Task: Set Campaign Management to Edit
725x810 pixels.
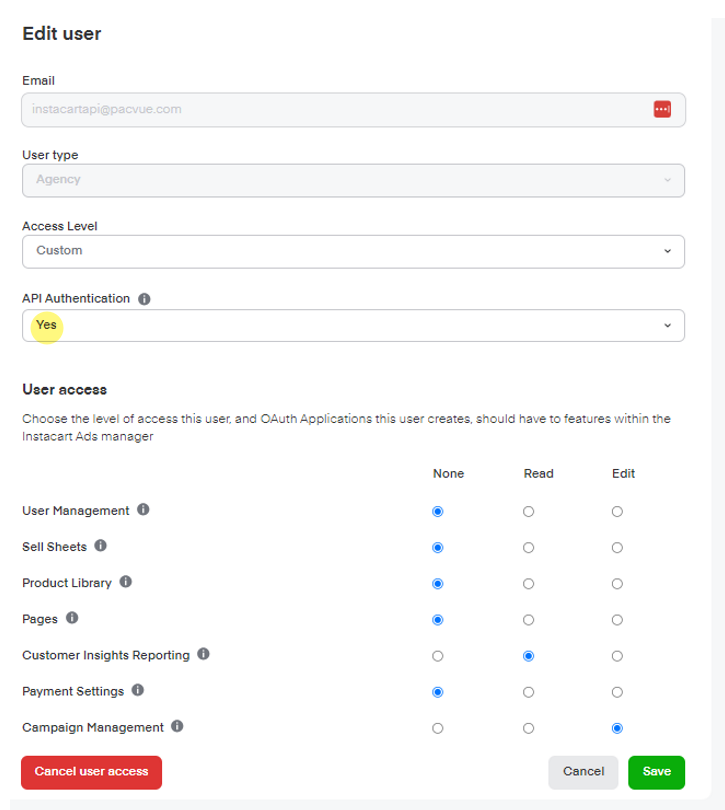Action: click(x=617, y=729)
